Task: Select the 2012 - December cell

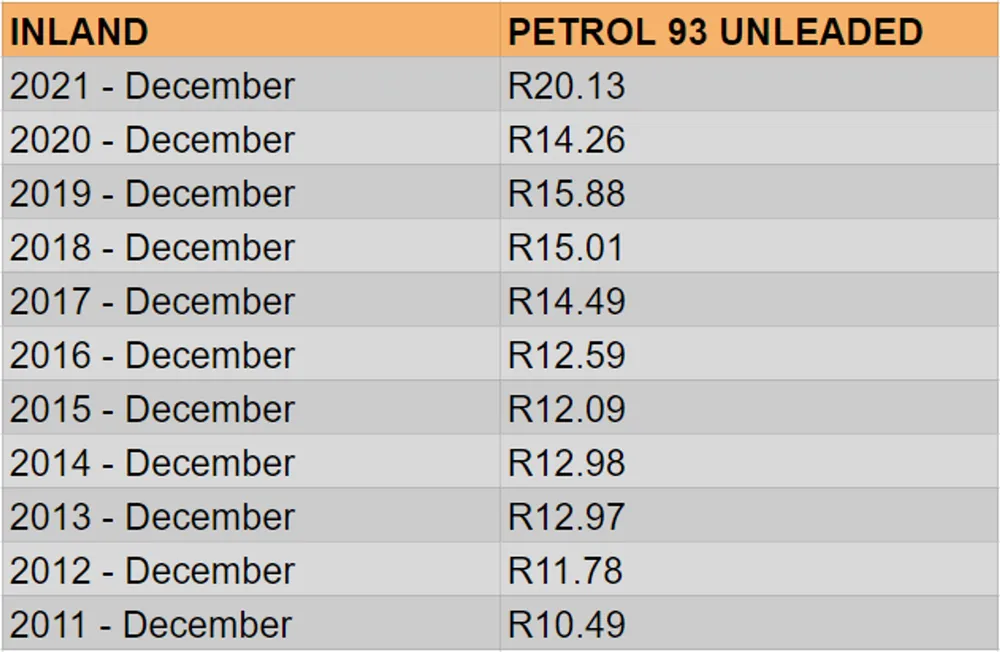Action: click(x=251, y=570)
